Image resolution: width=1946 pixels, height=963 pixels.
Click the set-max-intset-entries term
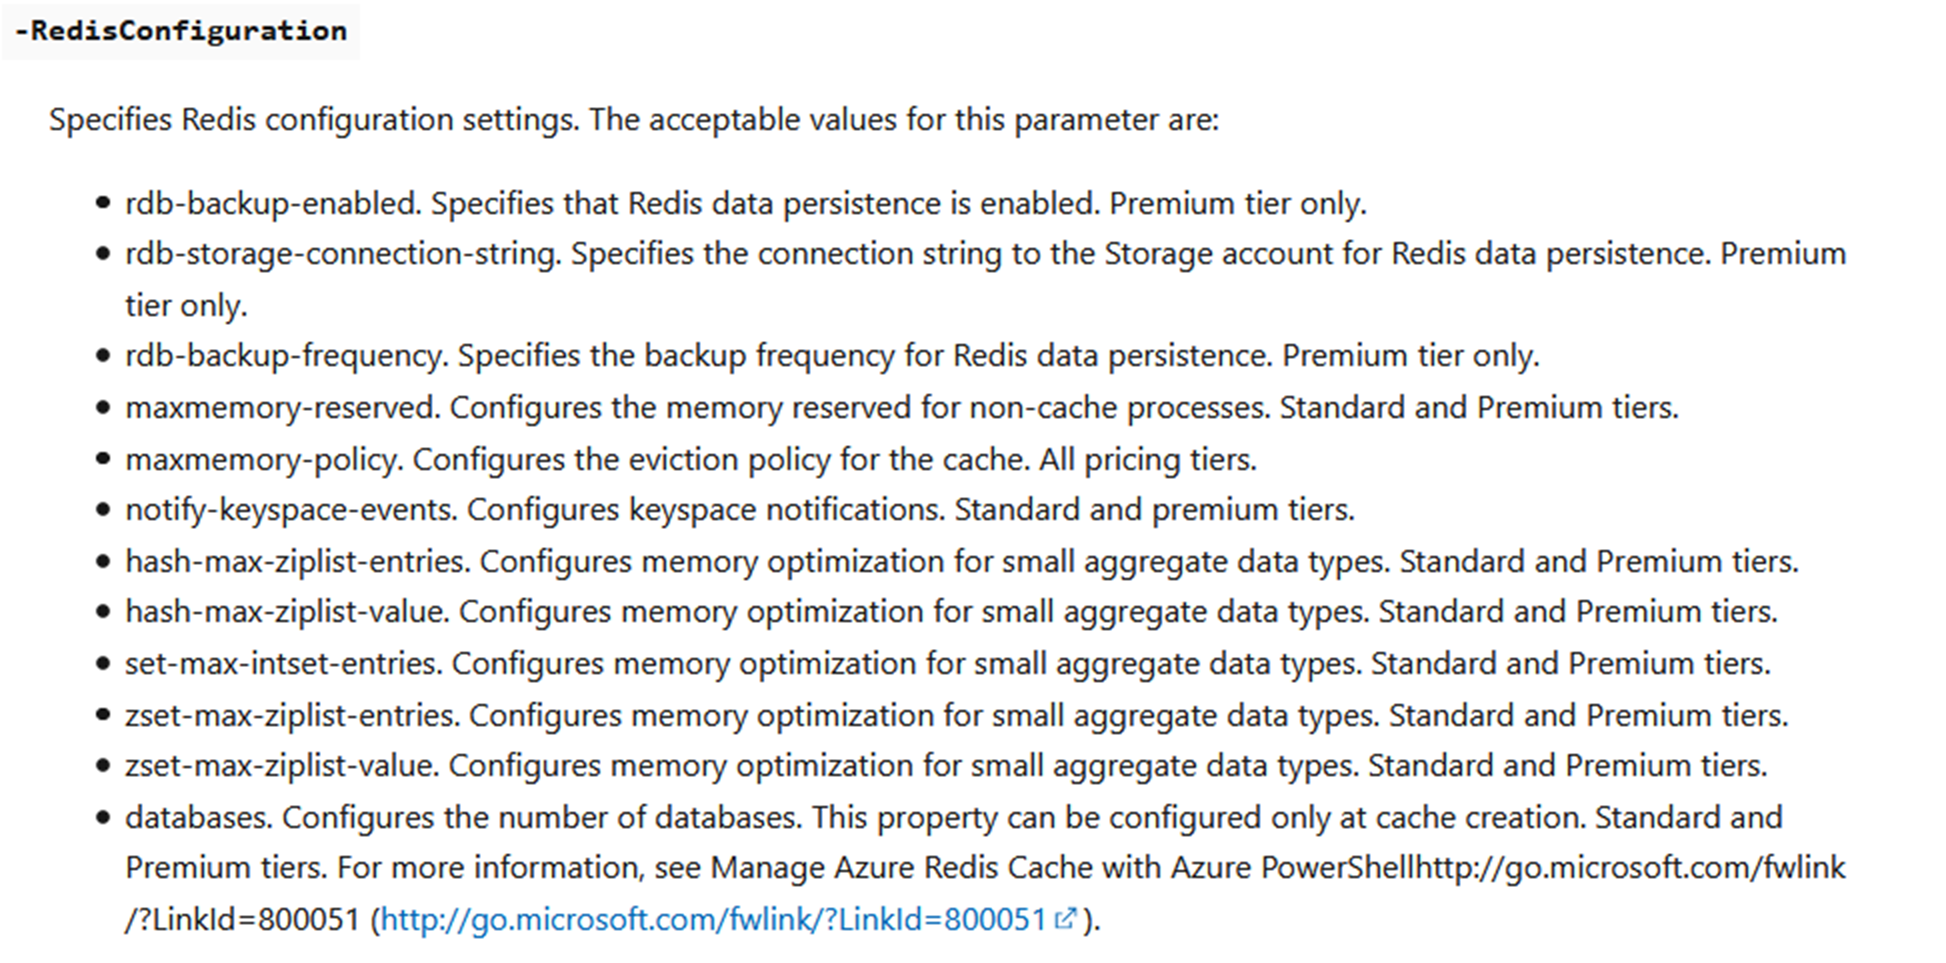coord(282,664)
